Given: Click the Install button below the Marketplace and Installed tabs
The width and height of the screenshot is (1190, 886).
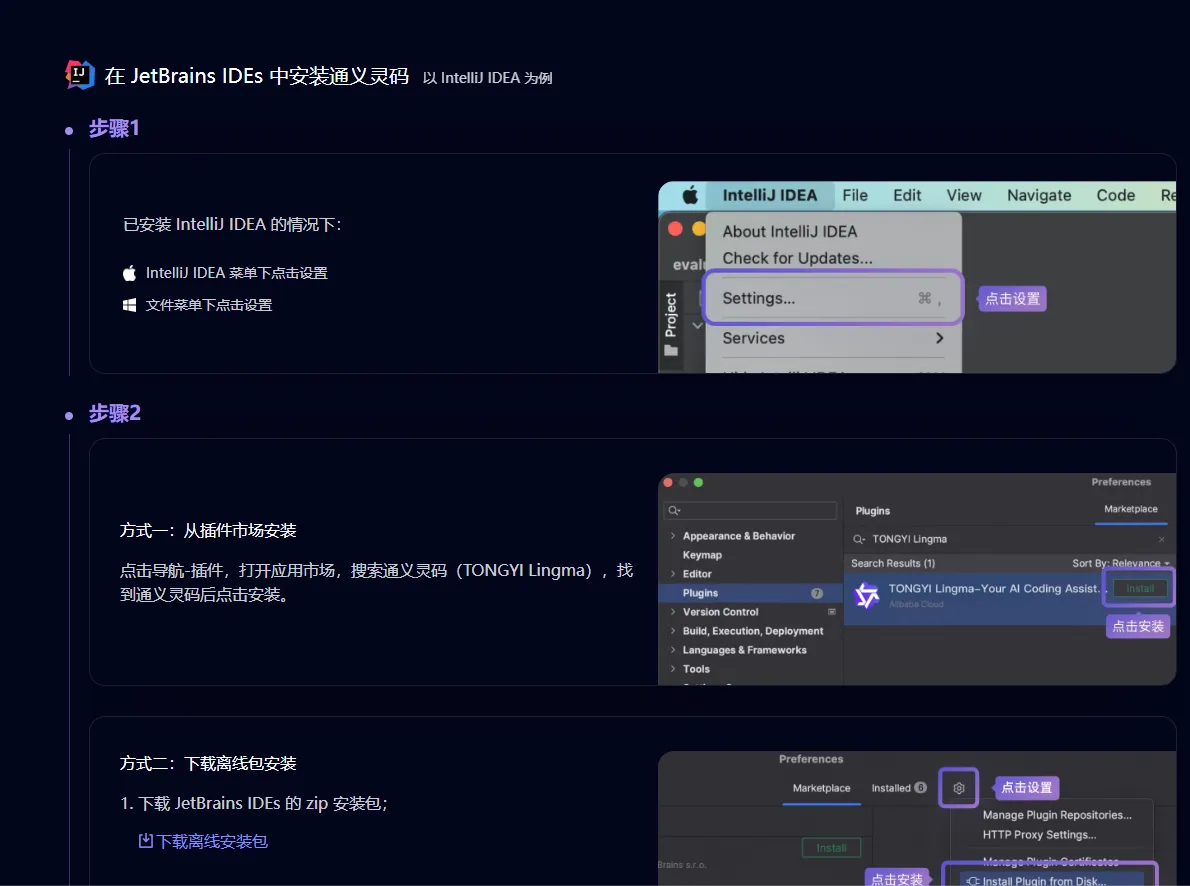Looking at the screenshot, I should click(x=831, y=848).
